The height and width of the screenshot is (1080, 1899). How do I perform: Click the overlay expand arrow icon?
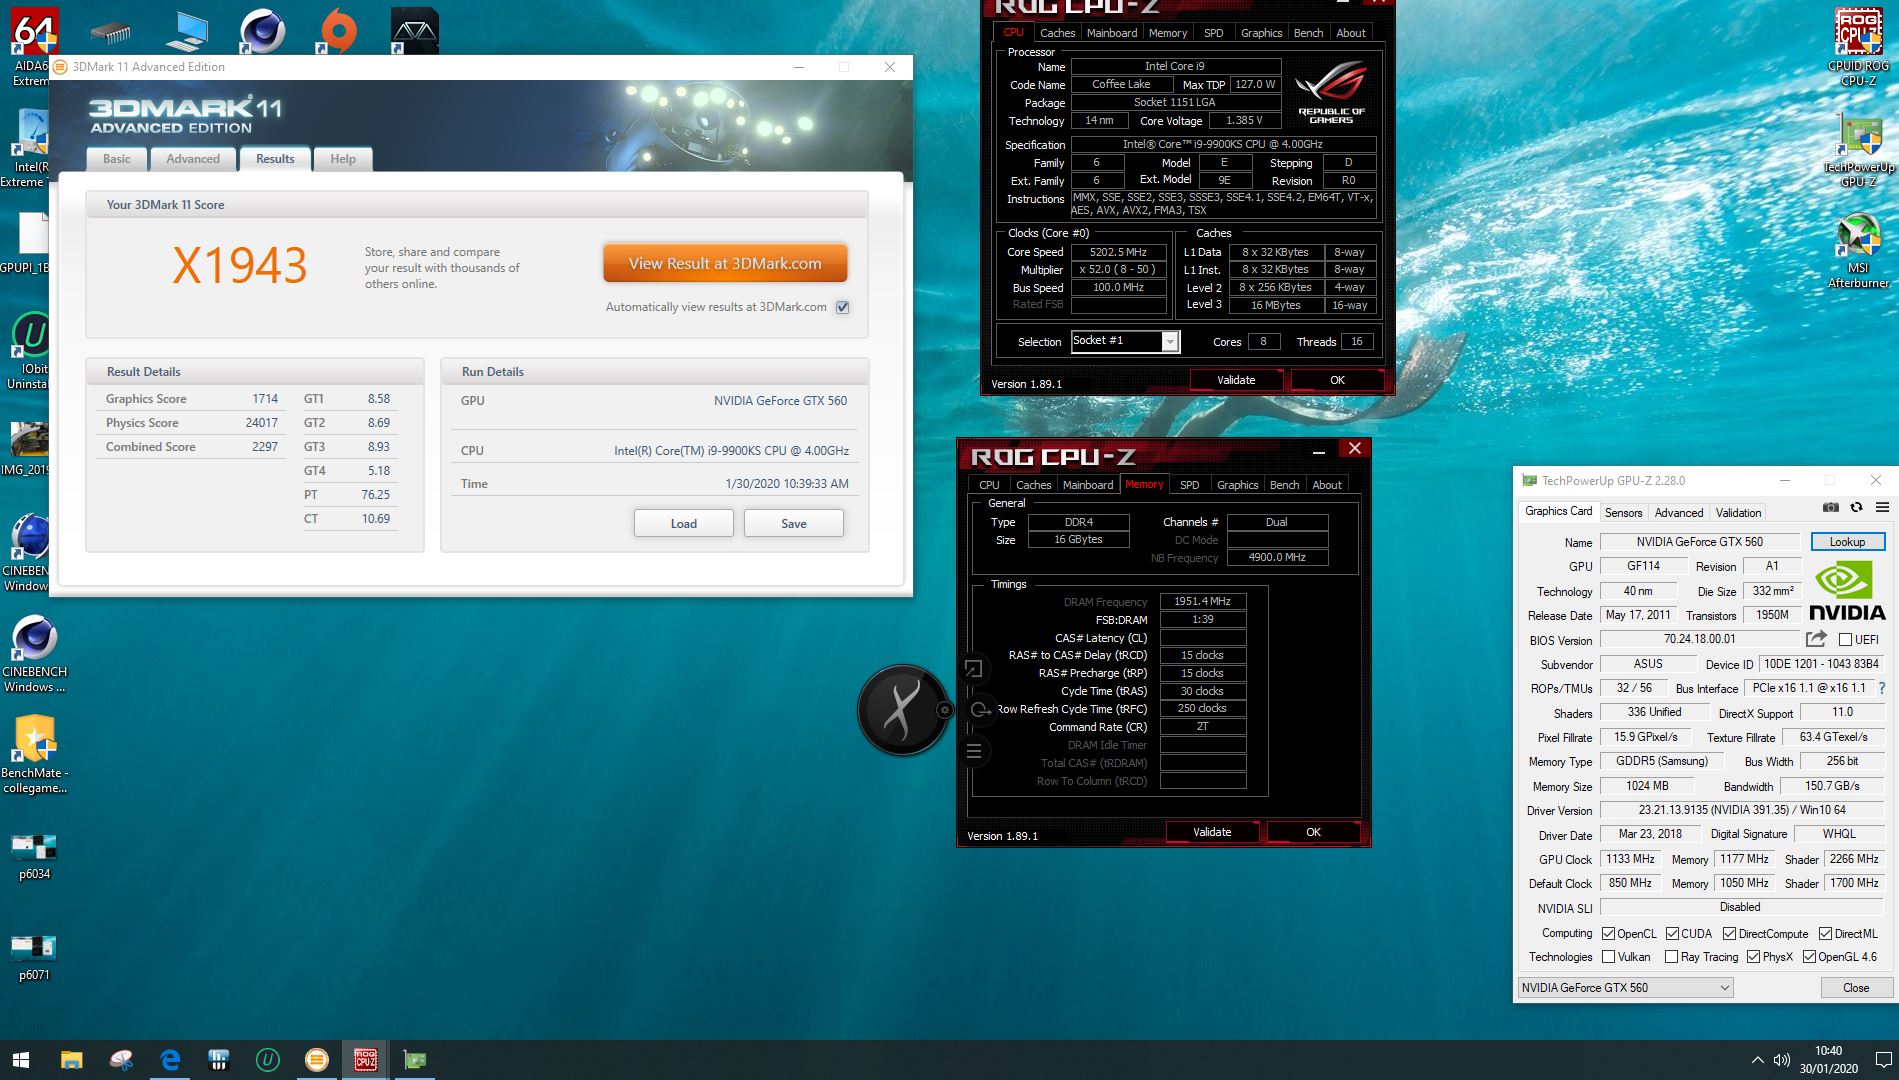tap(974, 668)
